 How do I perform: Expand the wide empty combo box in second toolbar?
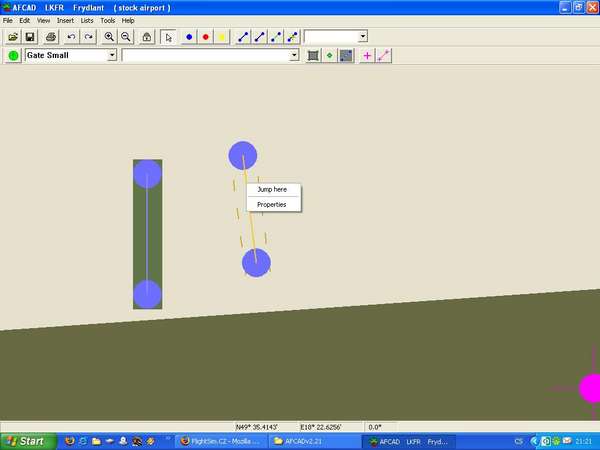pos(294,56)
